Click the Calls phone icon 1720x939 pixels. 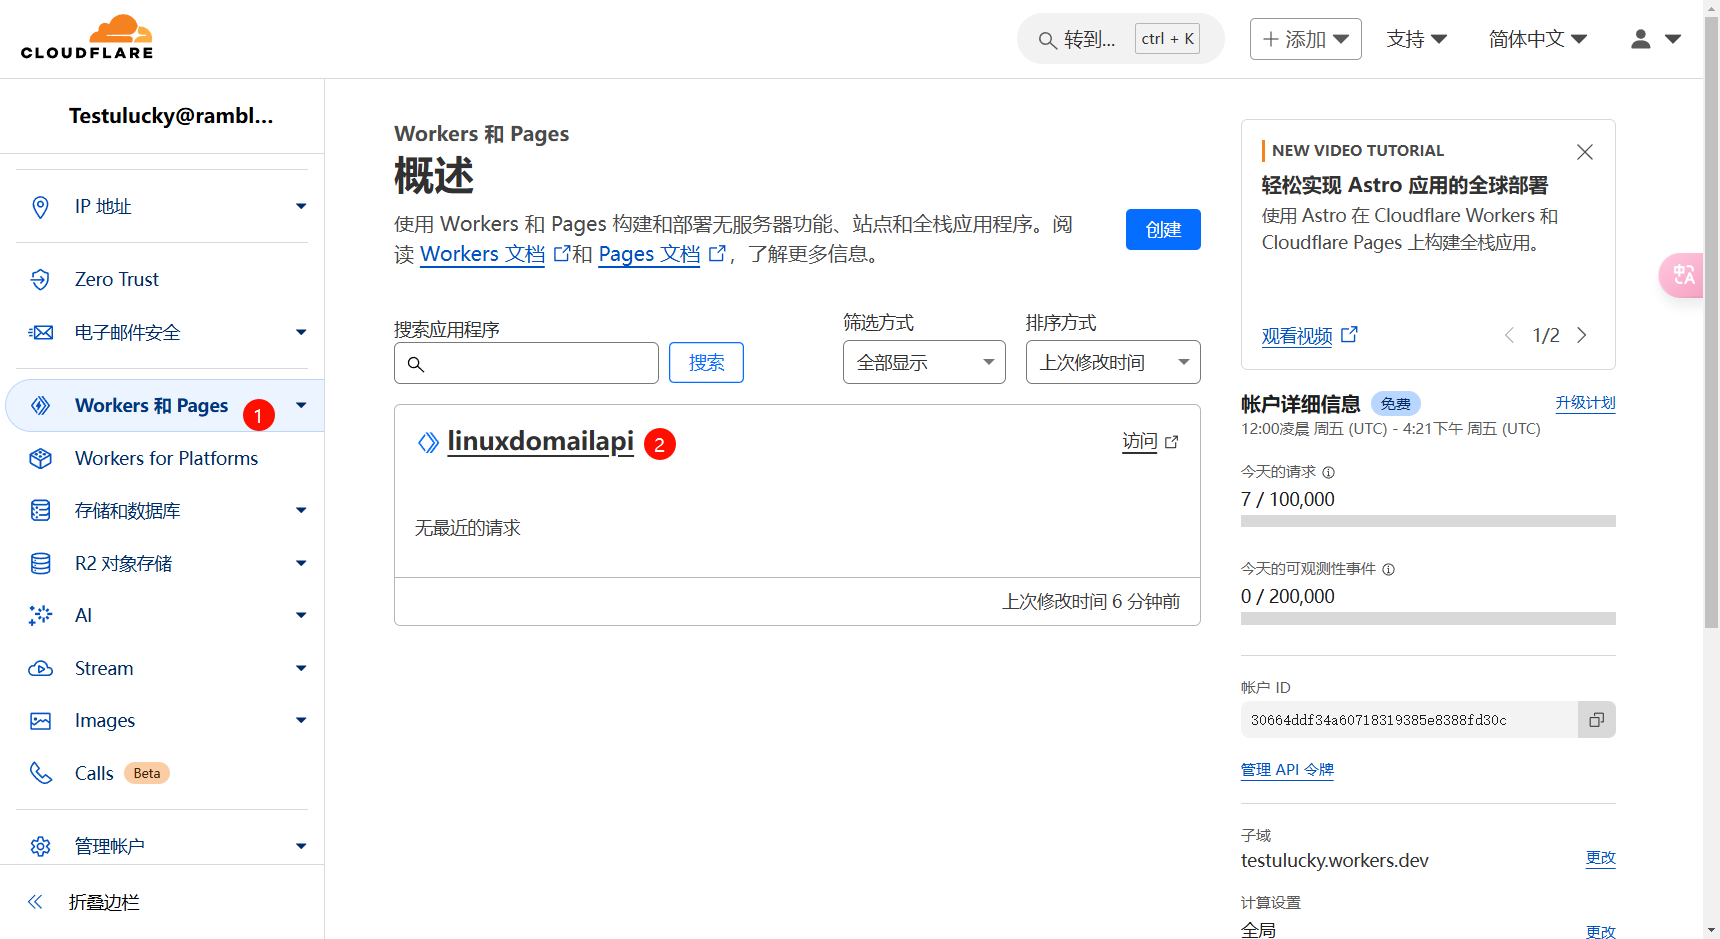[x=40, y=773]
